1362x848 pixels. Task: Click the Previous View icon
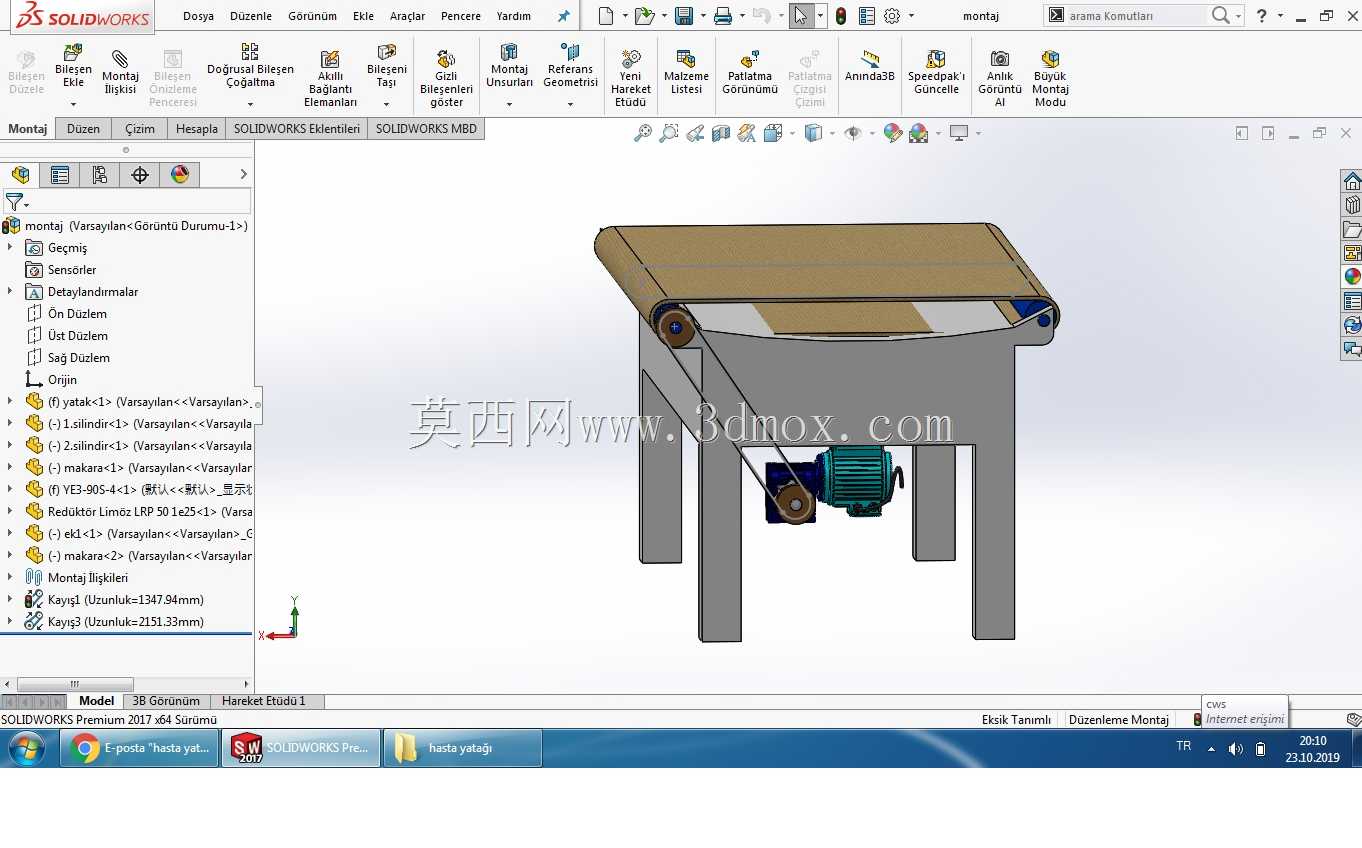695,133
